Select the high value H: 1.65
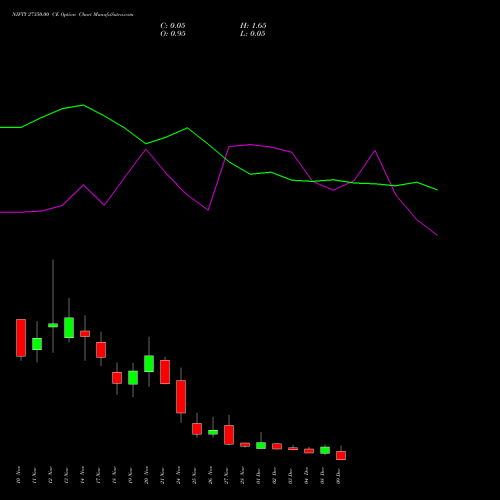This screenshot has height=500, width=500. click(253, 26)
